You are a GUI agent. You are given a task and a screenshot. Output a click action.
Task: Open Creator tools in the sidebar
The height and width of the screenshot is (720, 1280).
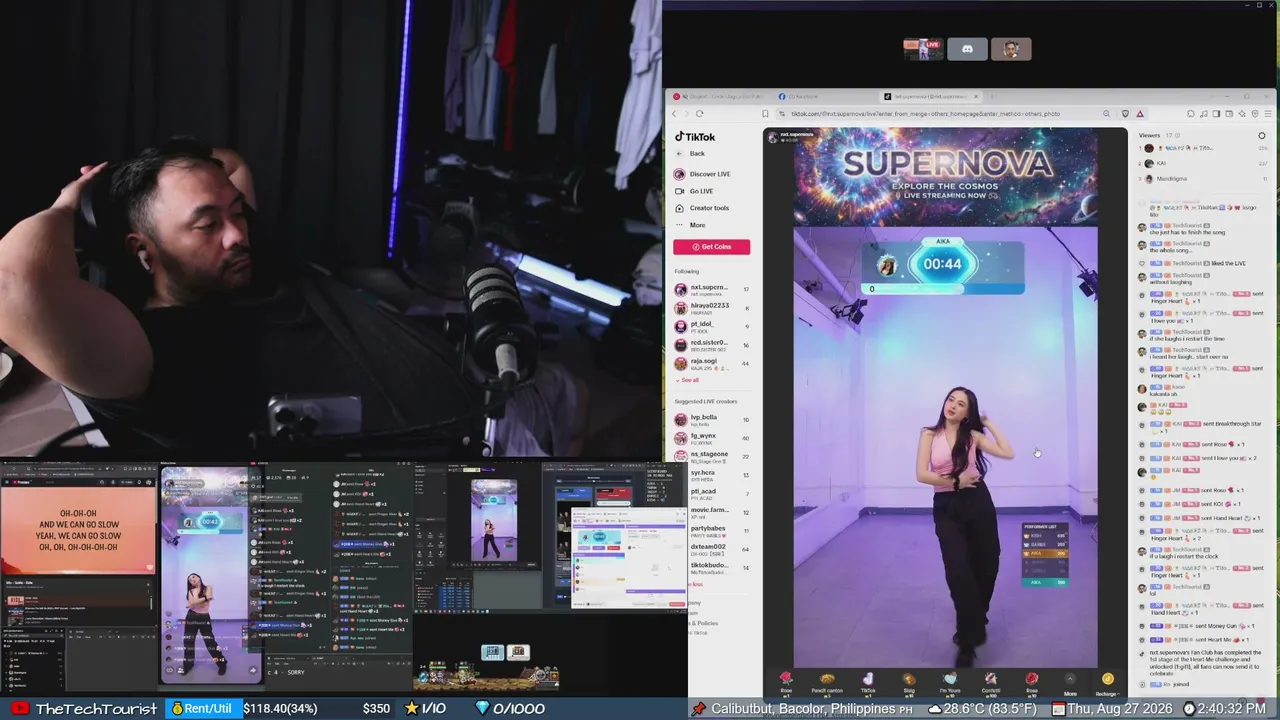(702, 208)
